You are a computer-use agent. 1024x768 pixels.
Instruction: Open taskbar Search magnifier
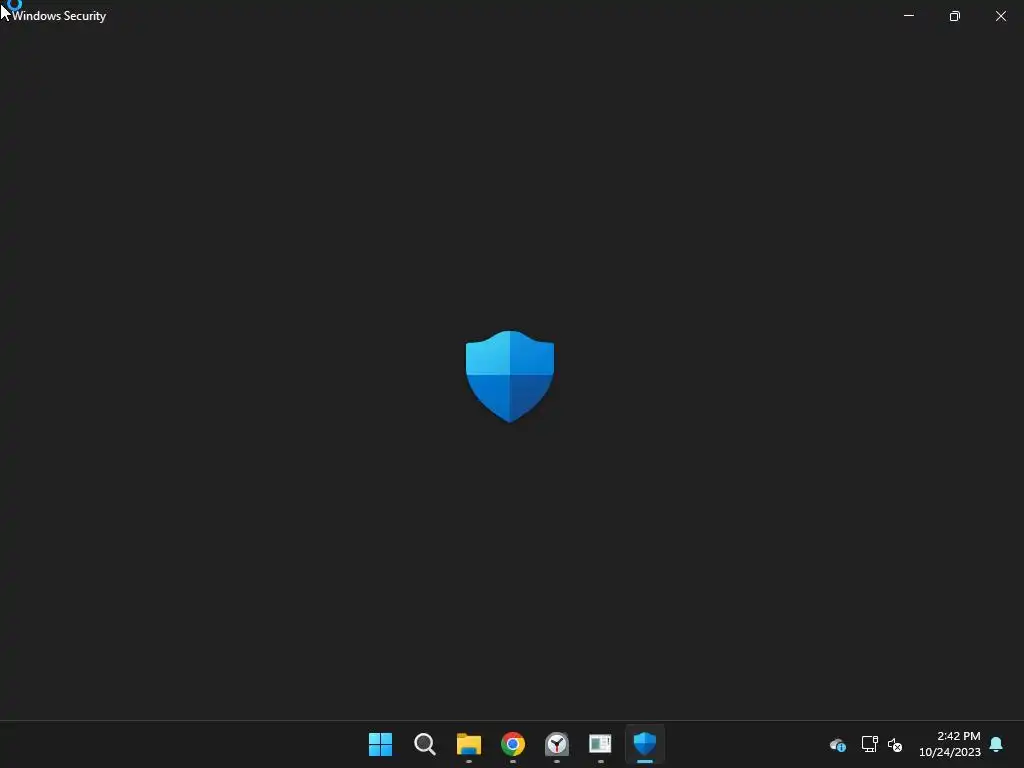(424, 744)
